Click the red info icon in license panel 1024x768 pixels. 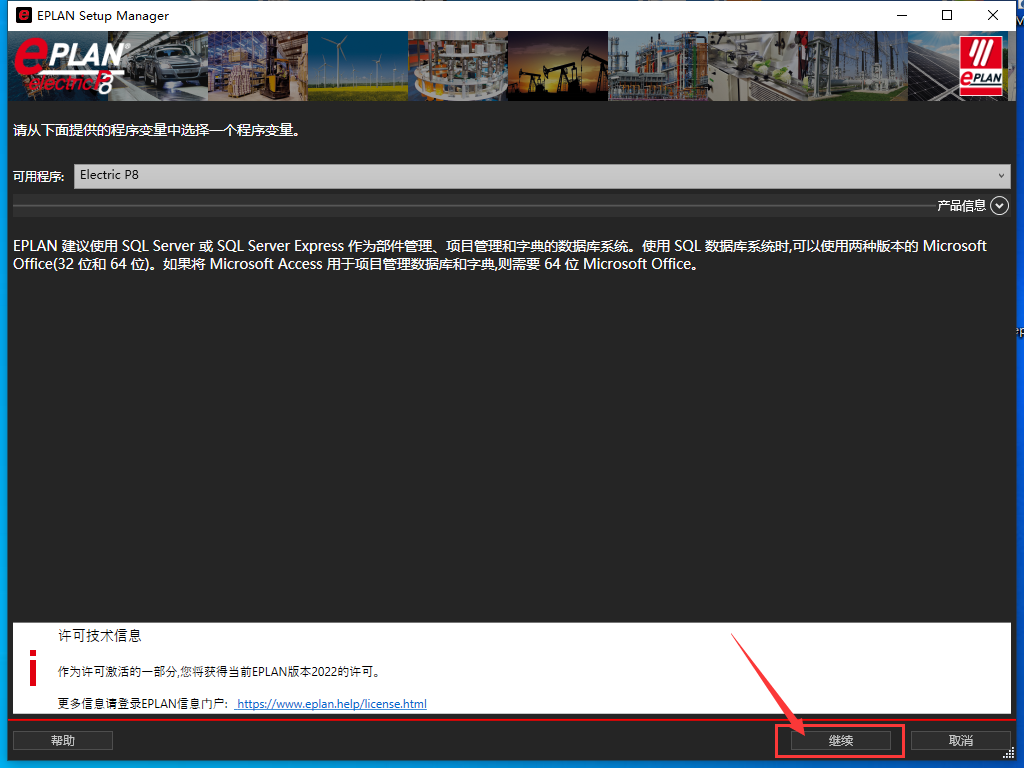tap(33, 668)
